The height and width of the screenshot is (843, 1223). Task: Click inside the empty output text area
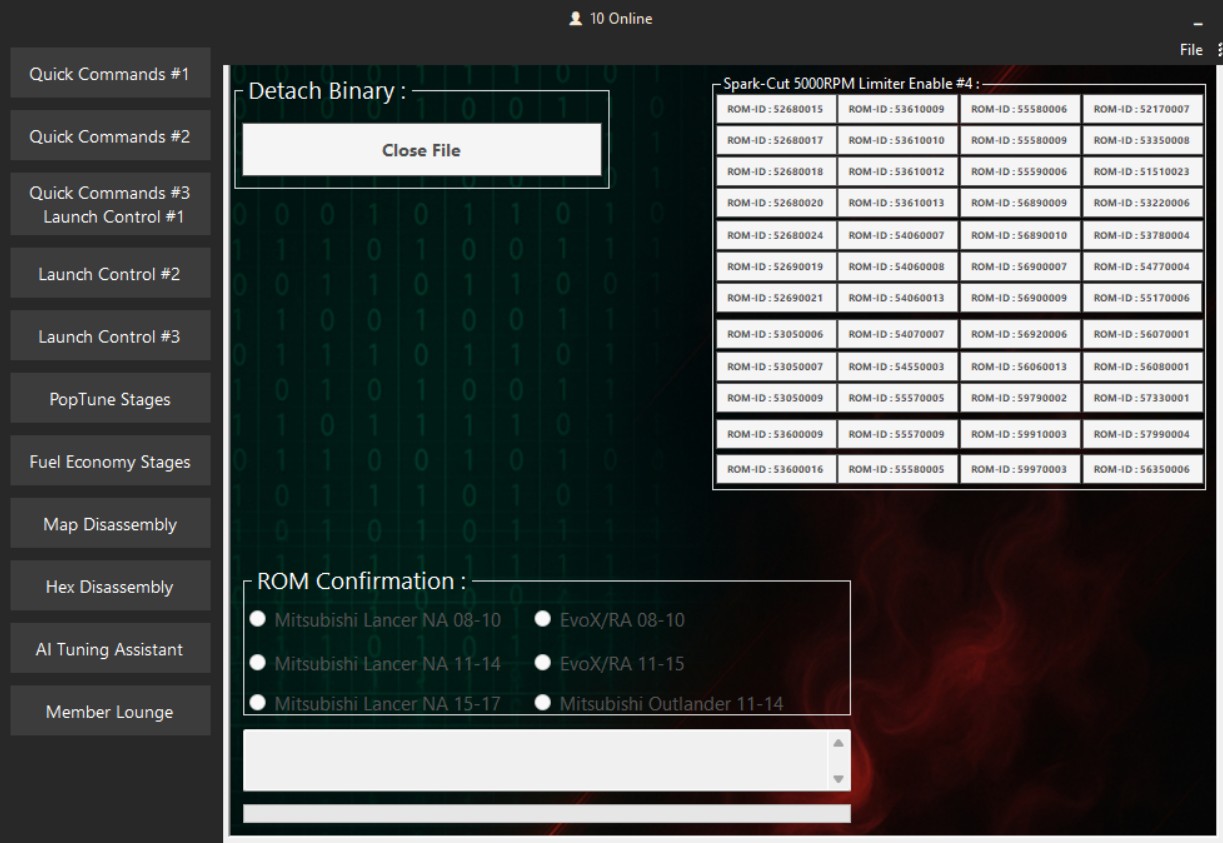click(x=536, y=760)
